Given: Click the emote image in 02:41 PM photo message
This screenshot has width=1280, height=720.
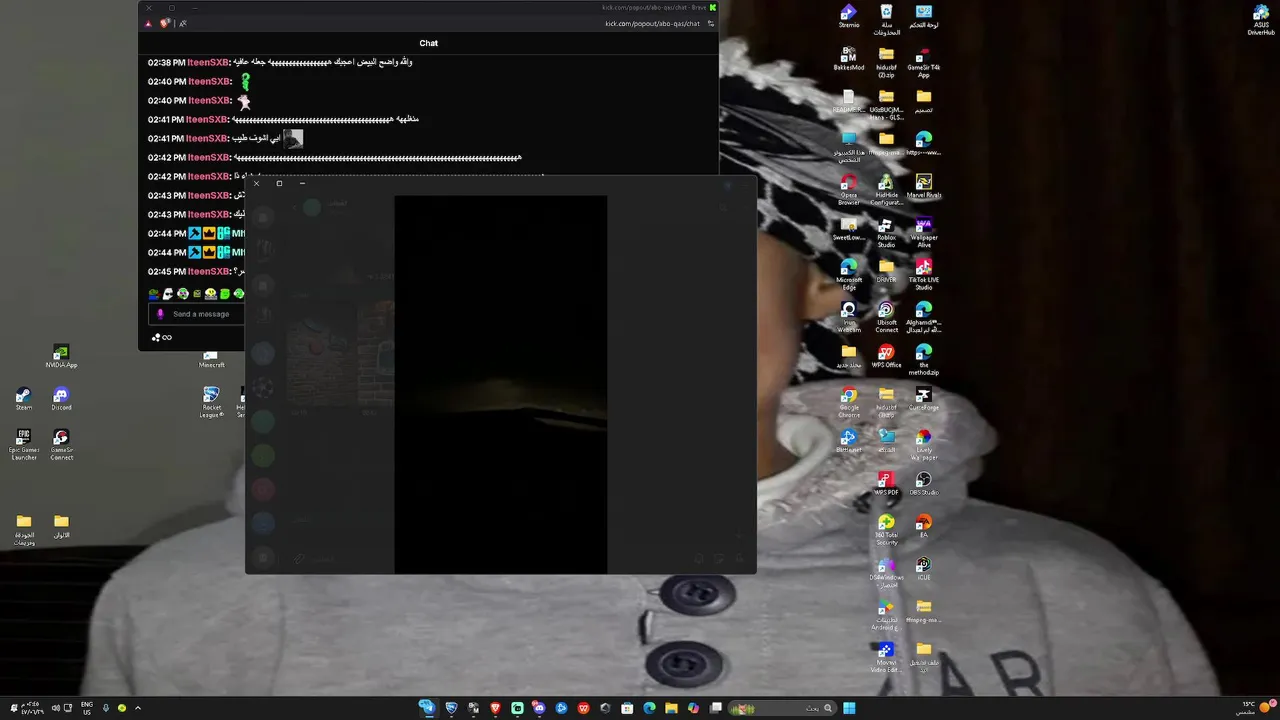Looking at the screenshot, I should [293, 138].
